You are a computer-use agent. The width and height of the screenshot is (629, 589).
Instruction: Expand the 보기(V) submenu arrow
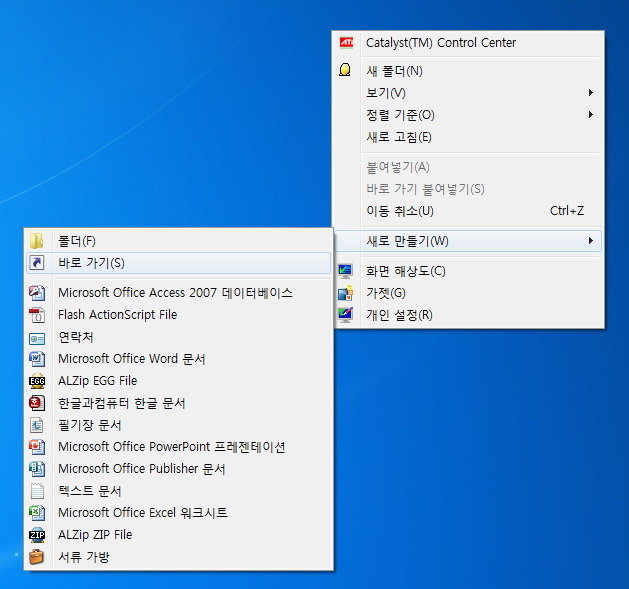(x=590, y=93)
